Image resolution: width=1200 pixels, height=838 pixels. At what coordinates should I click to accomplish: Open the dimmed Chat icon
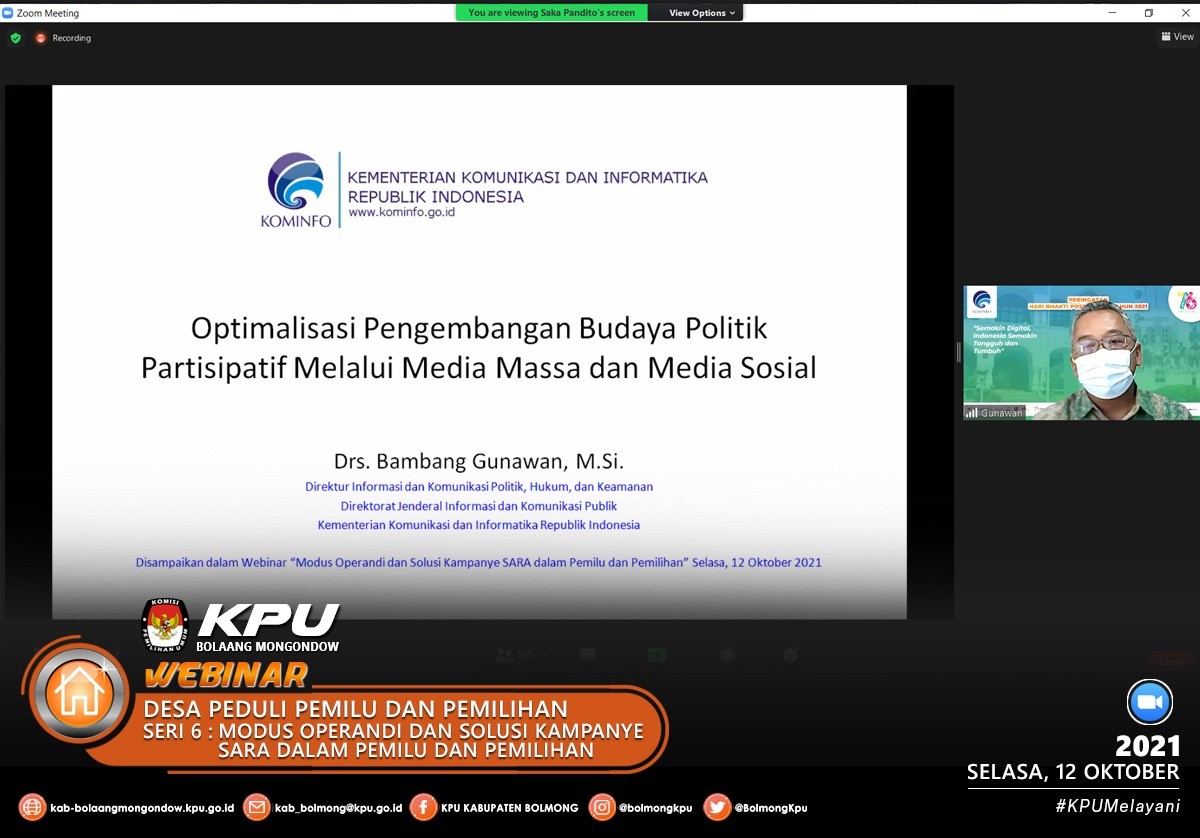[587, 655]
